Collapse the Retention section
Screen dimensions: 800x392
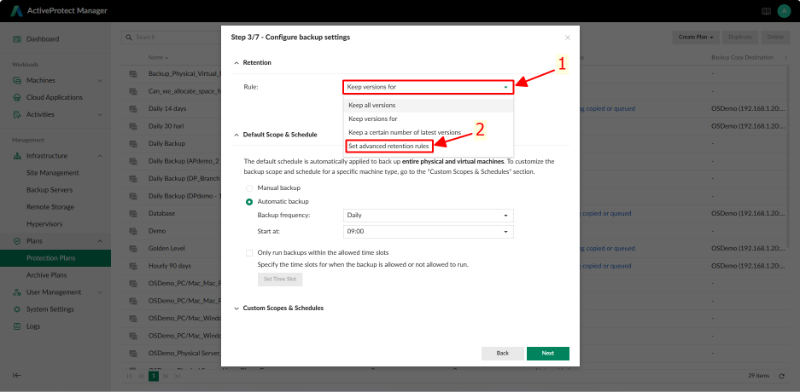pos(236,63)
